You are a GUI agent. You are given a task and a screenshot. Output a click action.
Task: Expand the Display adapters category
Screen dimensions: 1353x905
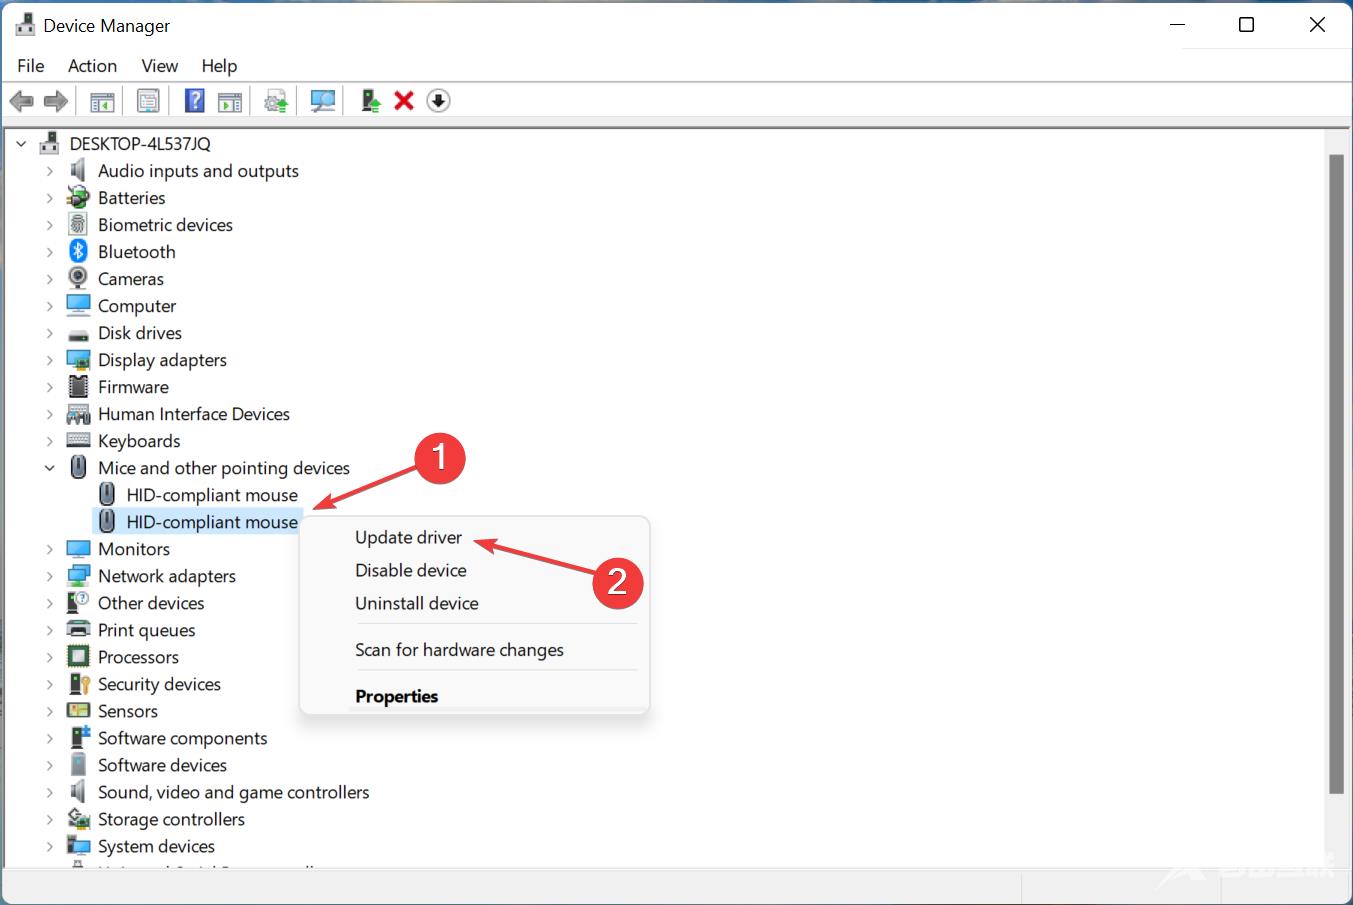(49, 360)
